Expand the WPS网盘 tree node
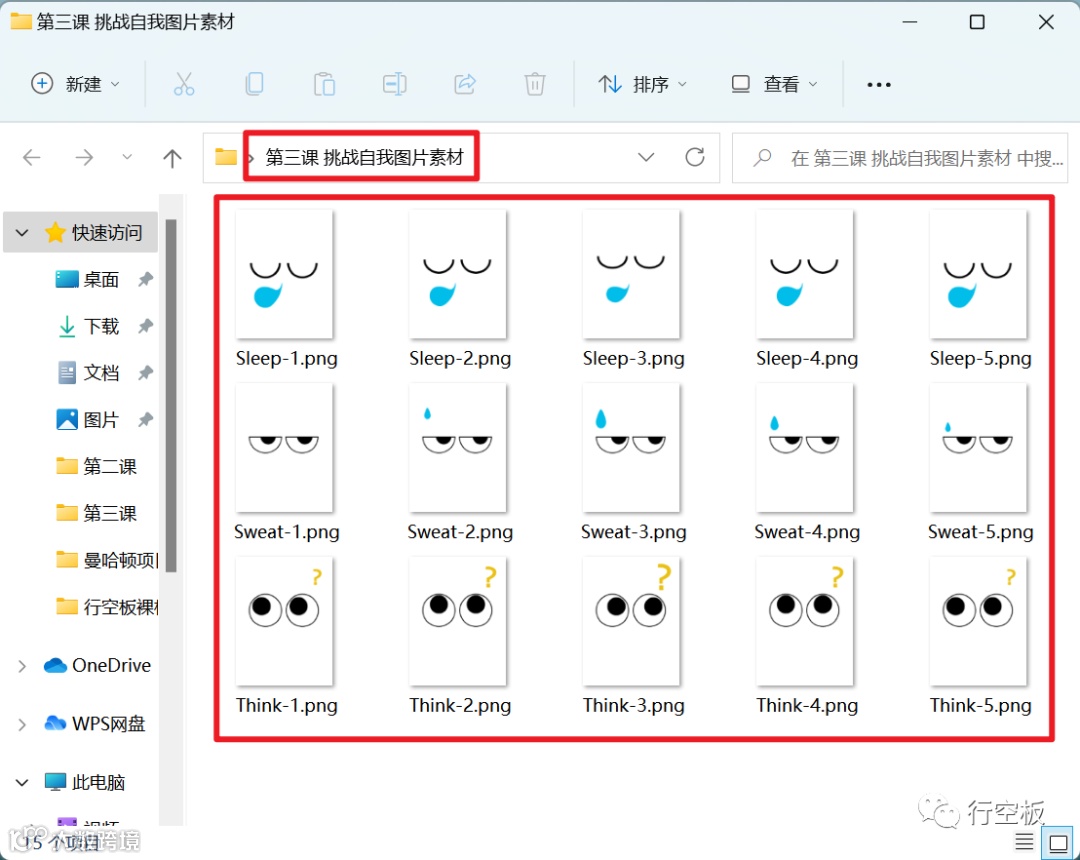 click(22, 724)
